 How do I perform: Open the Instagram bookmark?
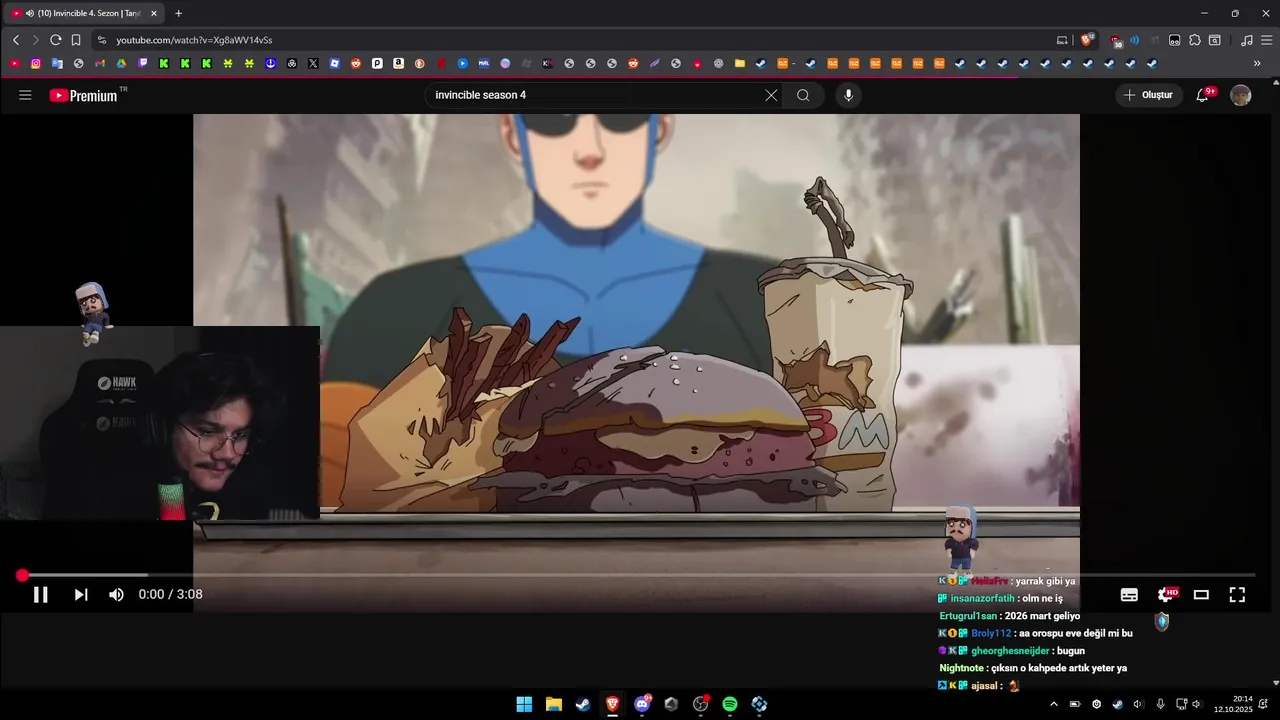(36, 63)
